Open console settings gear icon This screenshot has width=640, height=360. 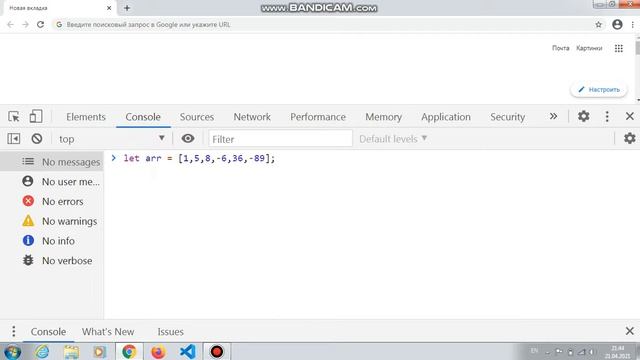coord(630,138)
